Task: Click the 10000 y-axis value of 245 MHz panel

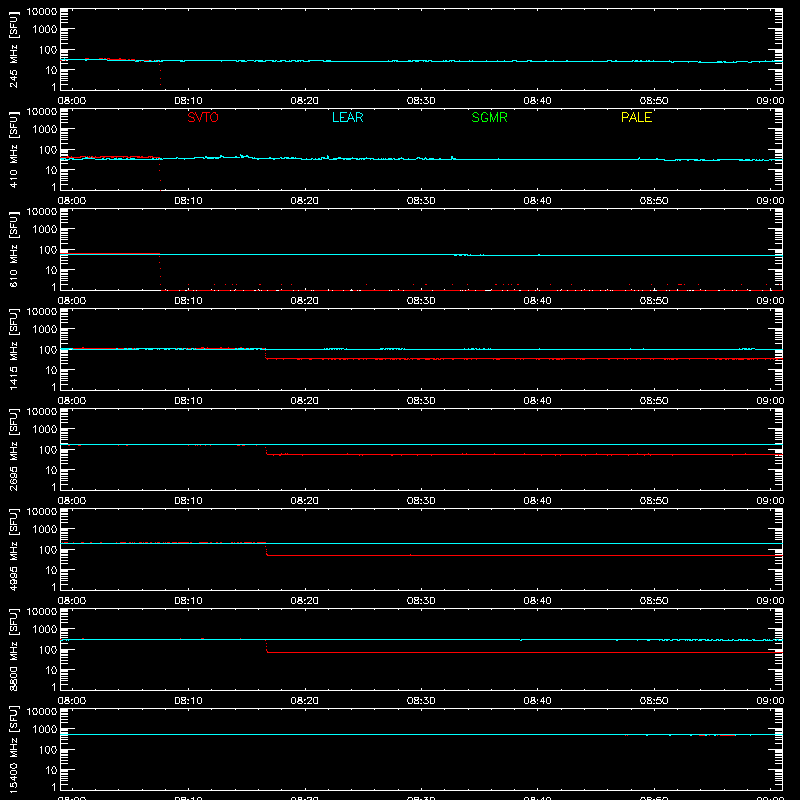Action: pyautogui.click(x=42, y=12)
